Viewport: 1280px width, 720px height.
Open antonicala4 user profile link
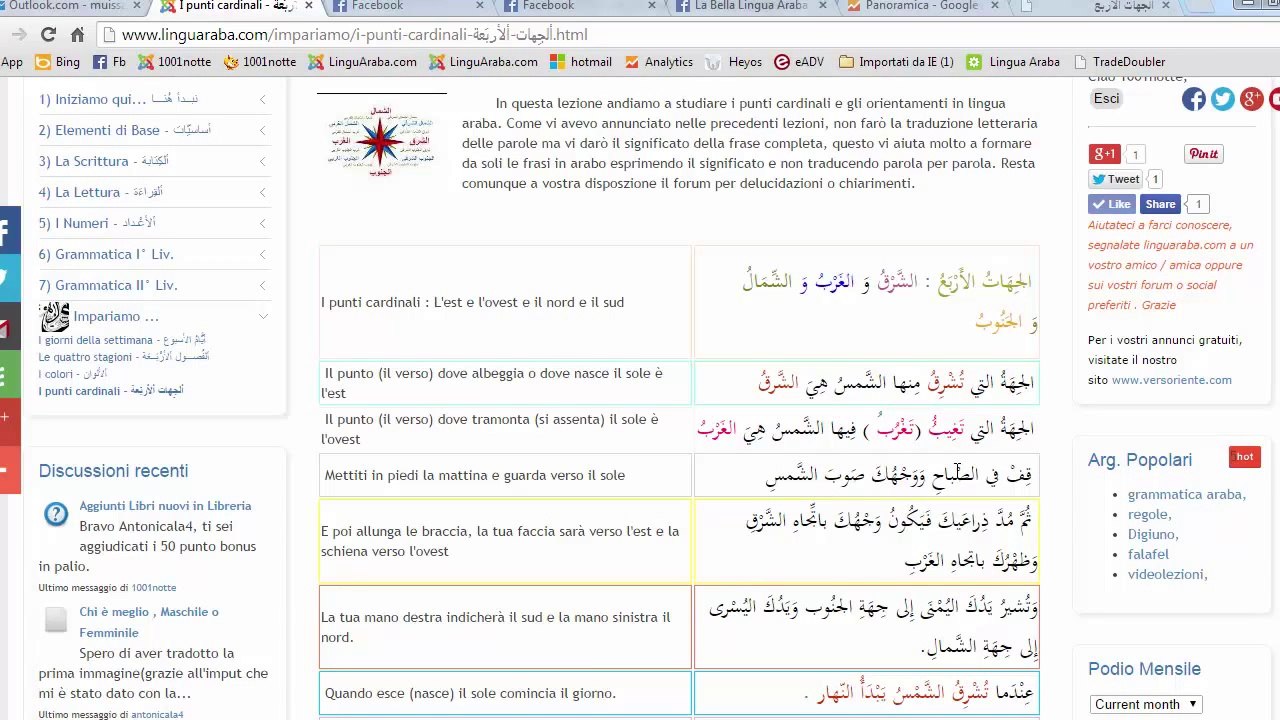click(x=157, y=715)
